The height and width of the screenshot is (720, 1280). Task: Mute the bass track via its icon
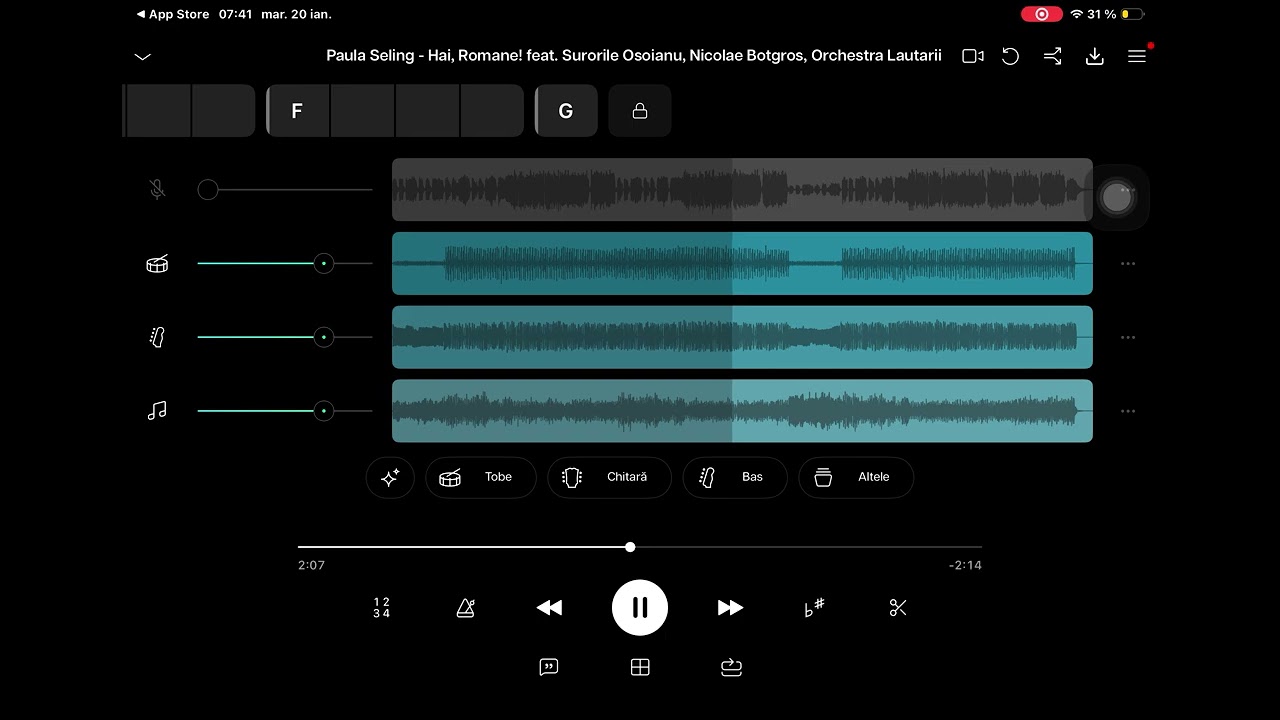click(x=157, y=337)
